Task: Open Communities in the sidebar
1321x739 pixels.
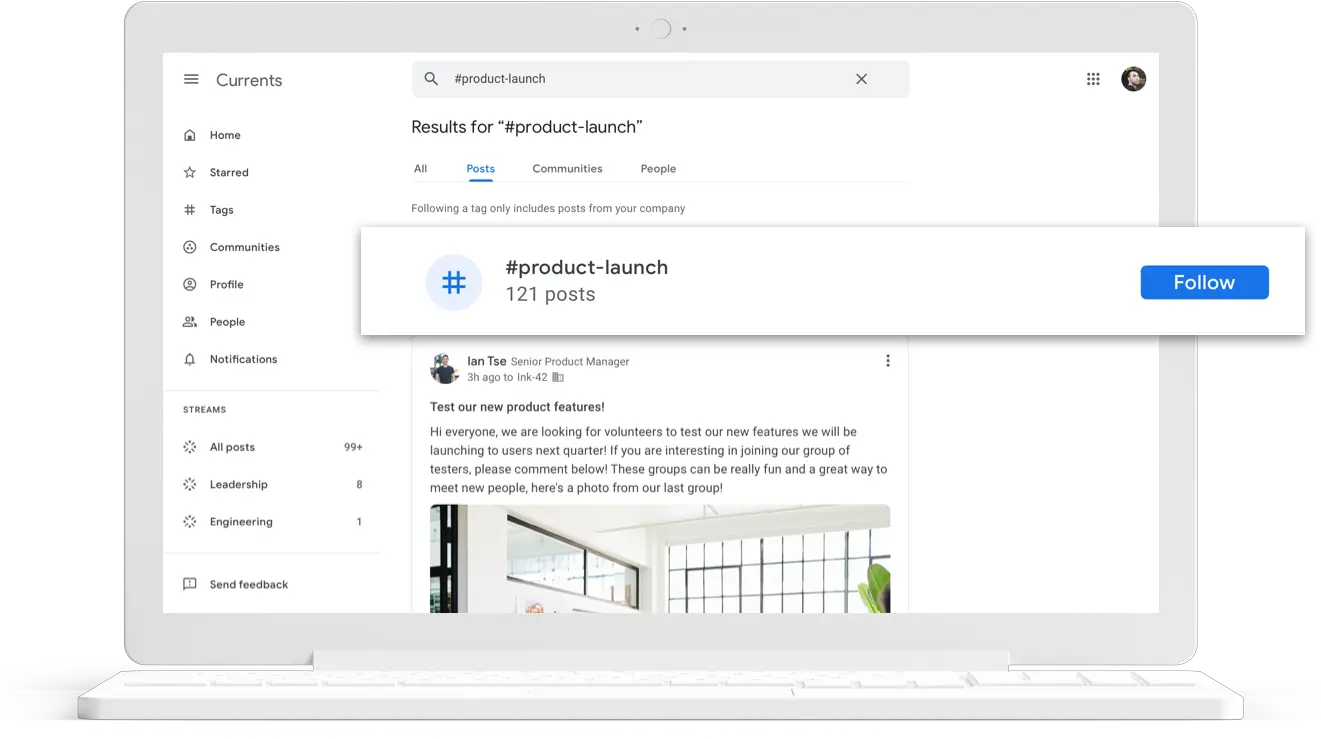Action: tap(244, 247)
